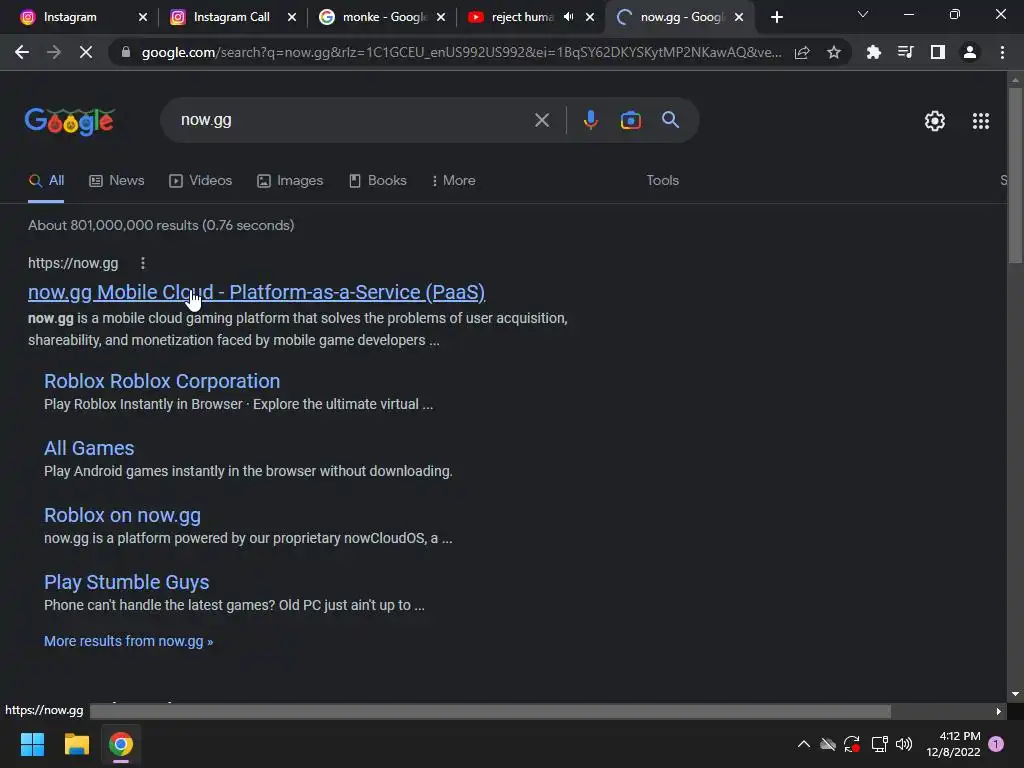Expand the More search filters menu

(453, 180)
